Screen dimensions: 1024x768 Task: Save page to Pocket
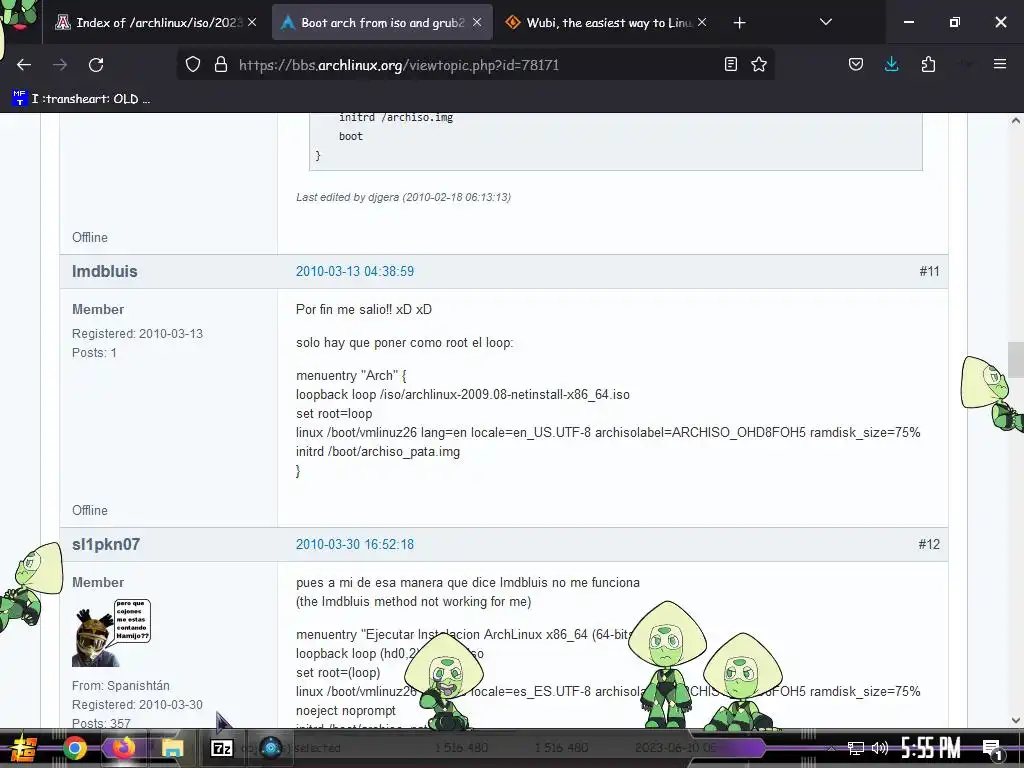tap(856, 64)
